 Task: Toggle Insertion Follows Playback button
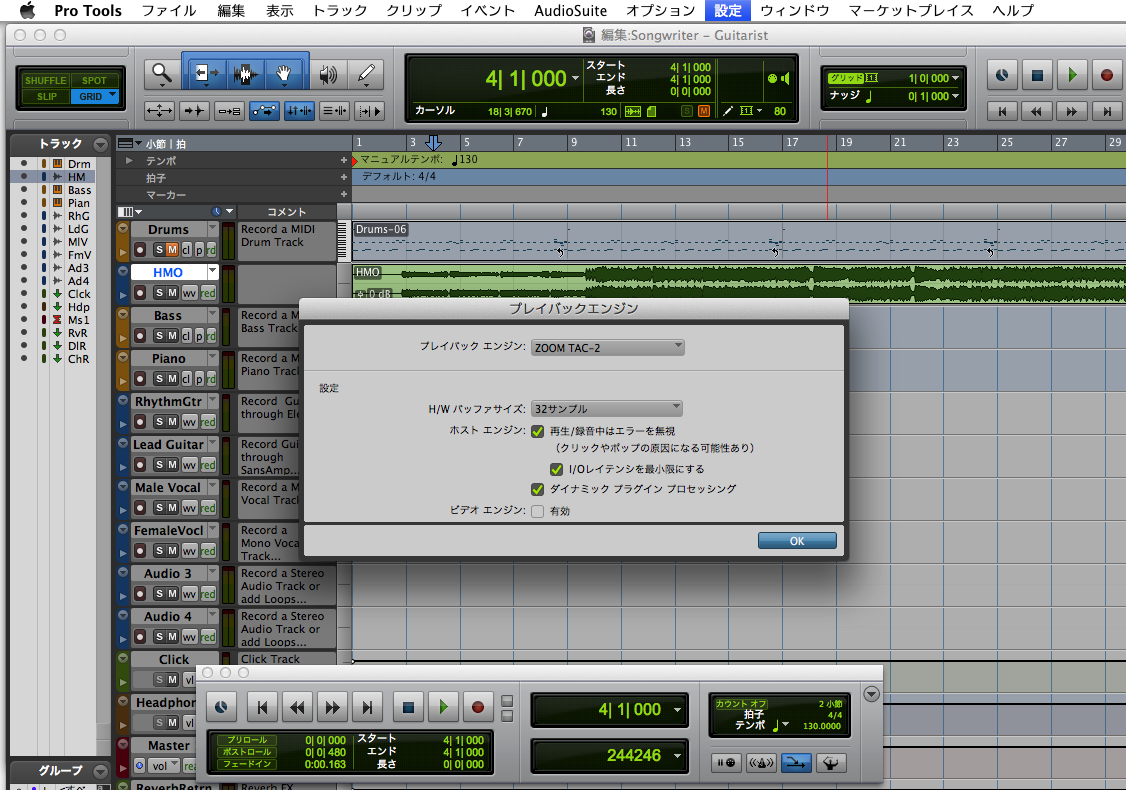[370, 111]
